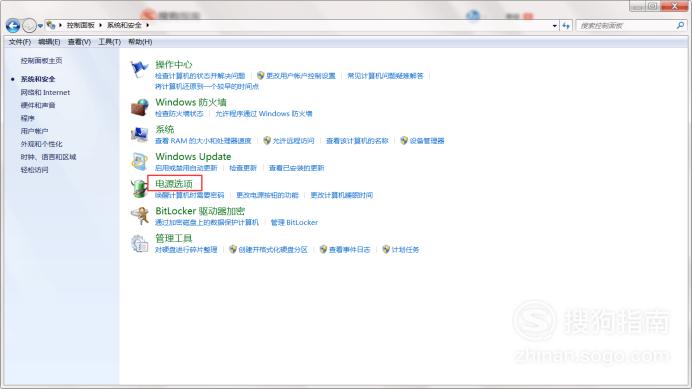692x389 pixels.
Task: Open 轻松访问 in the sidebar
Action: coord(34,170)
